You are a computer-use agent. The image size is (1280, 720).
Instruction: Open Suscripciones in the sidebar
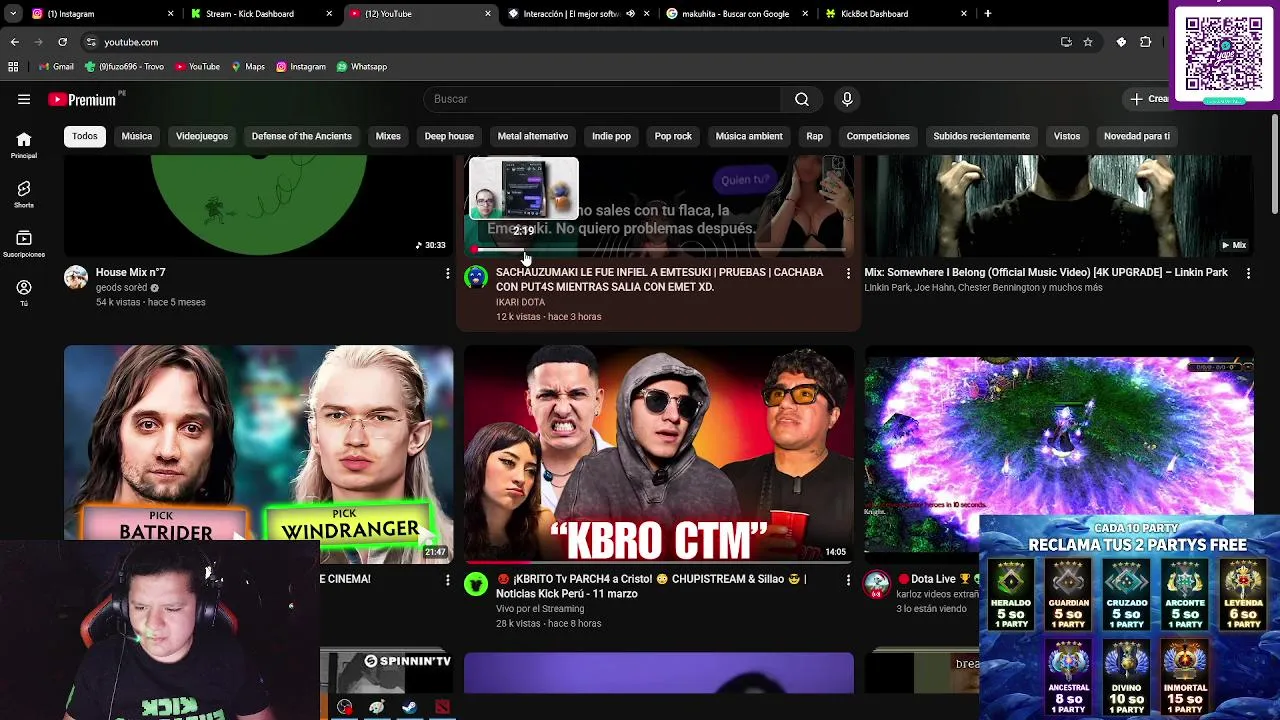pos(24,244)
